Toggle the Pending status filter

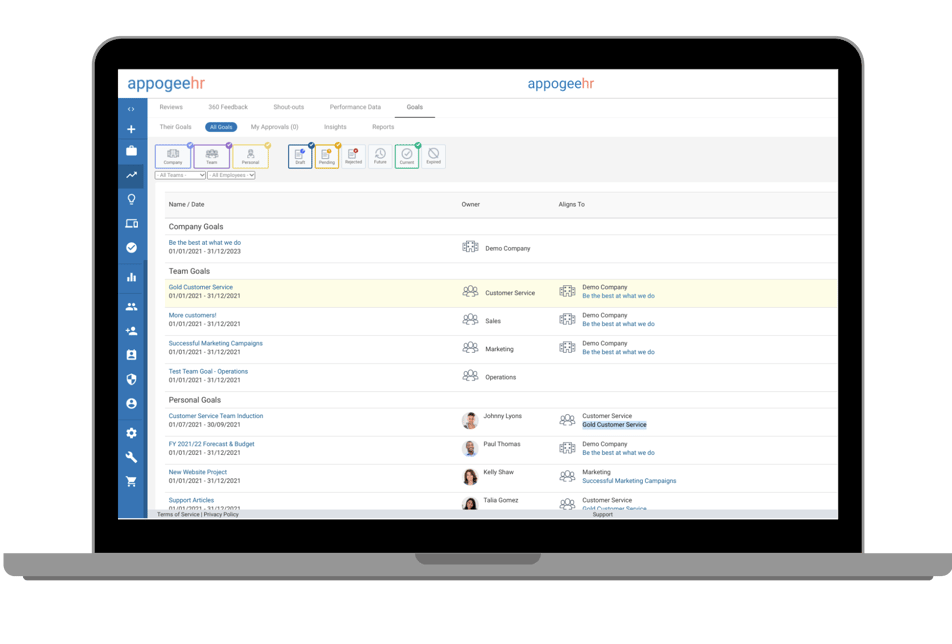point(327,157)
